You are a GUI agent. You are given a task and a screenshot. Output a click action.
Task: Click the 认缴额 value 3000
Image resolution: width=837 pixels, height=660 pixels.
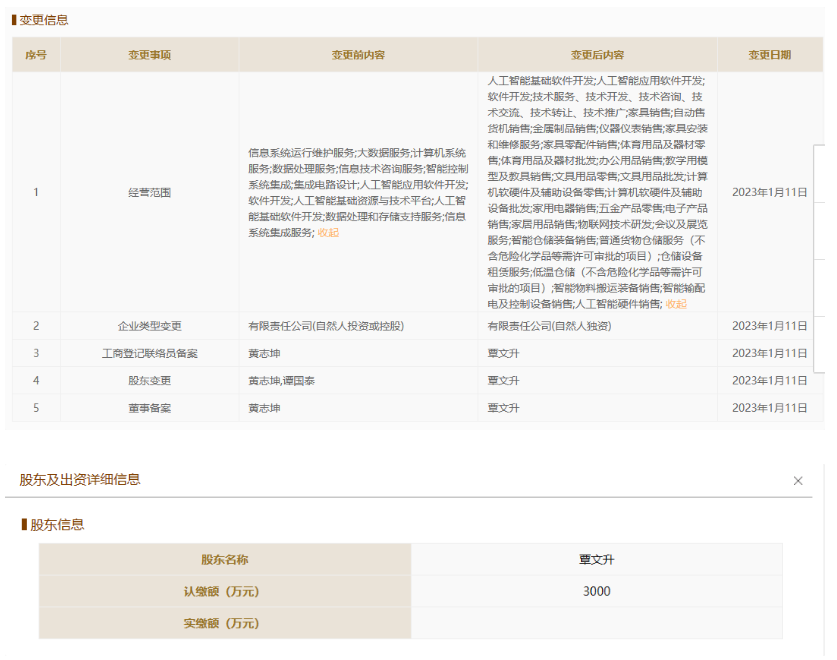596,591
